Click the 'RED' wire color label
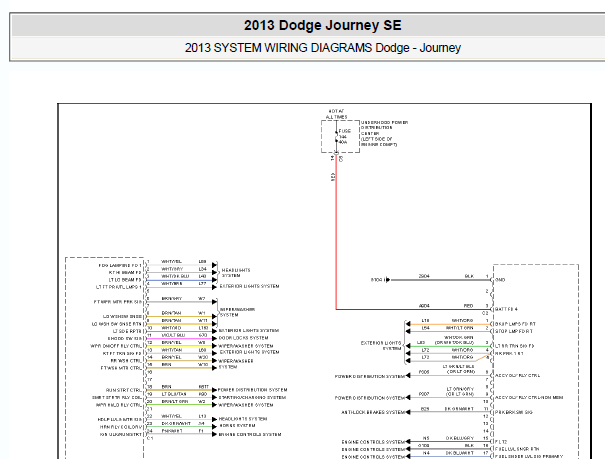Image resolution: width=605 pixels, height=459 pixels. 468,306
